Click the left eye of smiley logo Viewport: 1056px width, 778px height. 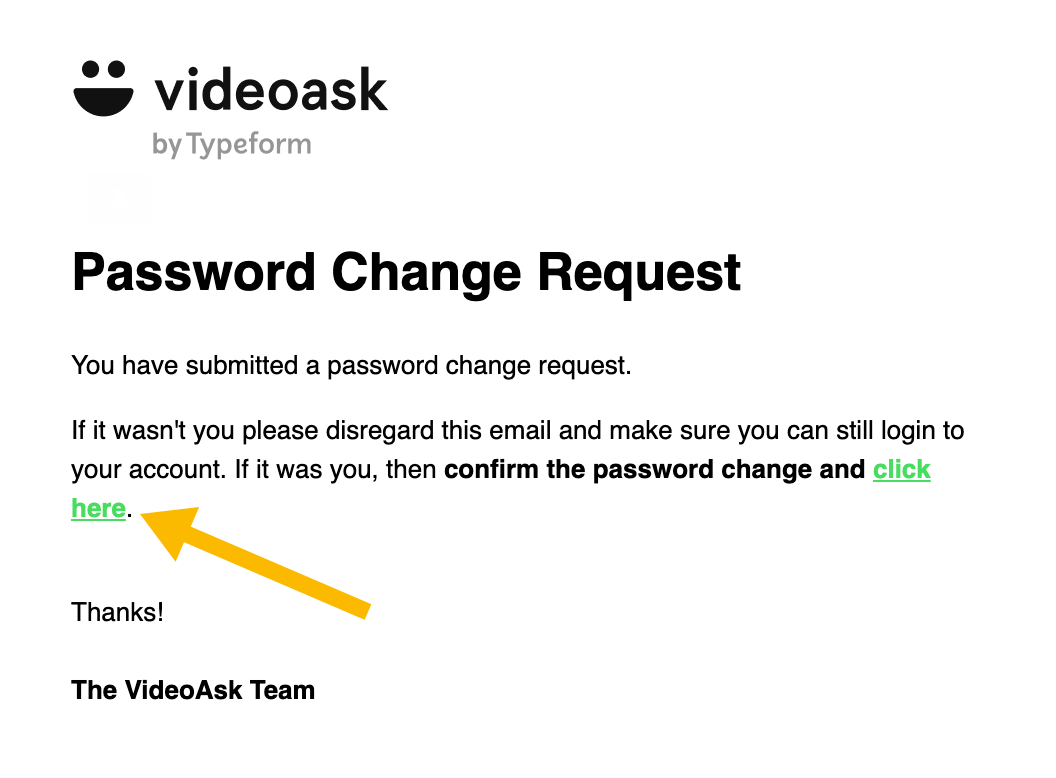click(x=90, y=69)
